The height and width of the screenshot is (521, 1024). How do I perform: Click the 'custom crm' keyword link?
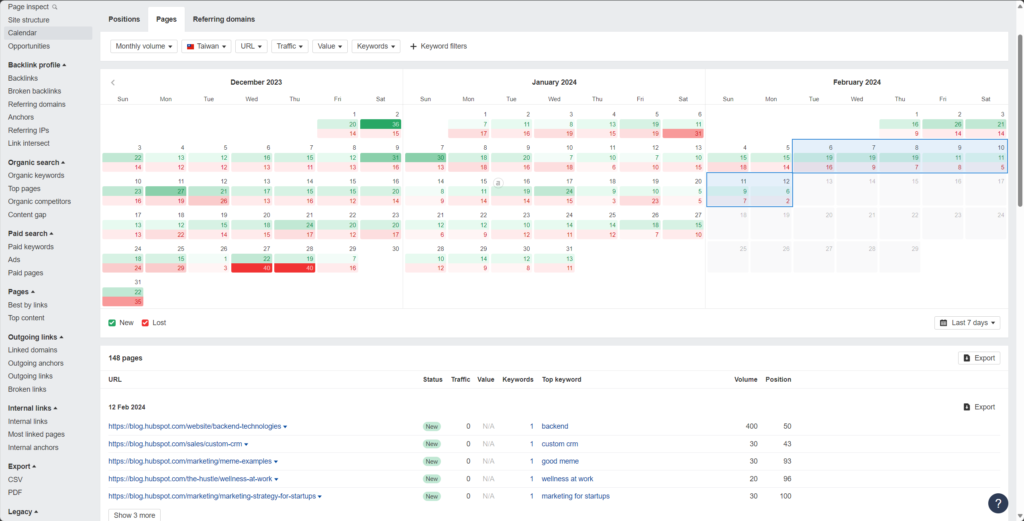[x=560, y=444]
